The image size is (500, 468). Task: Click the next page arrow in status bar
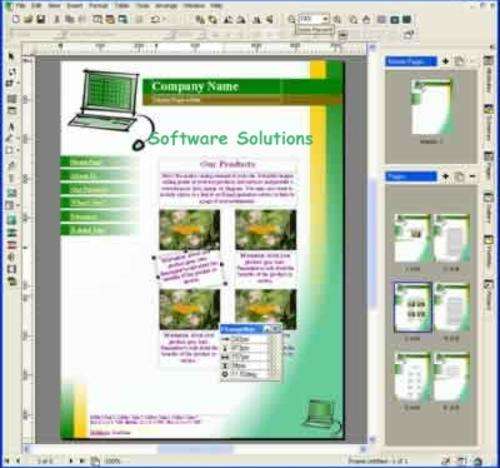[x=70, y=461]
